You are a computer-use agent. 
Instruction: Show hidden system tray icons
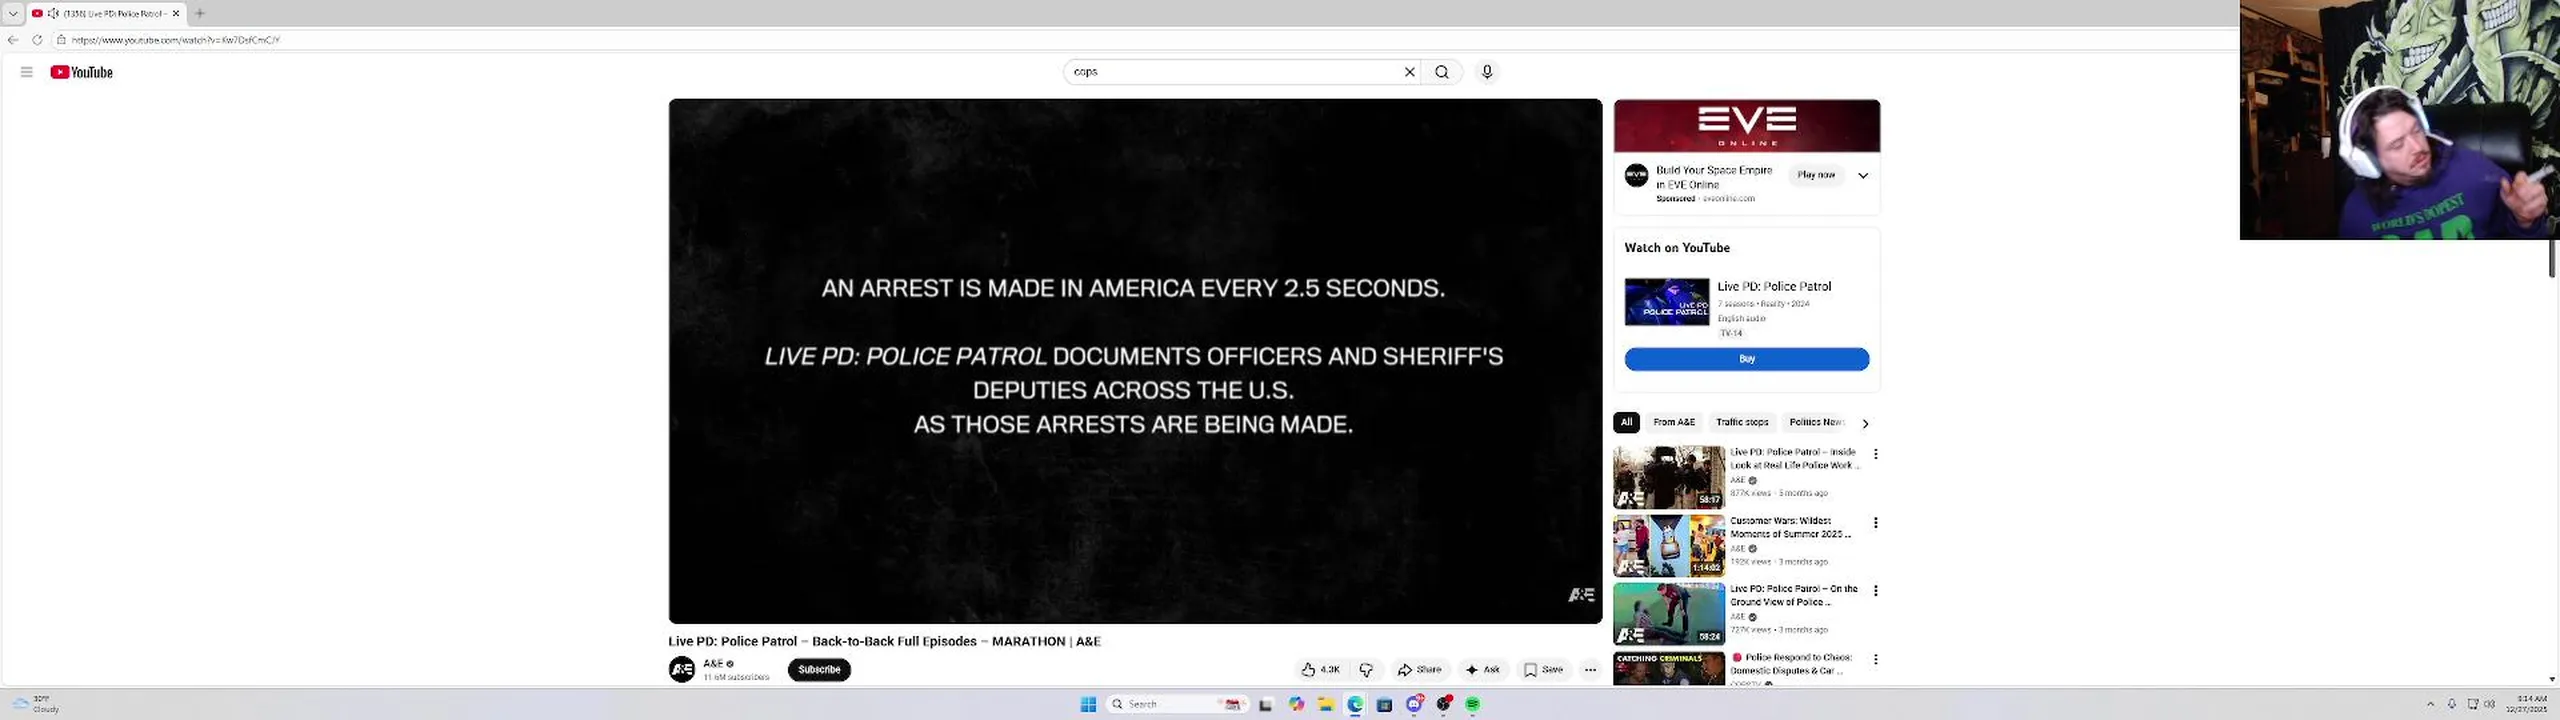click(2430, 704)
